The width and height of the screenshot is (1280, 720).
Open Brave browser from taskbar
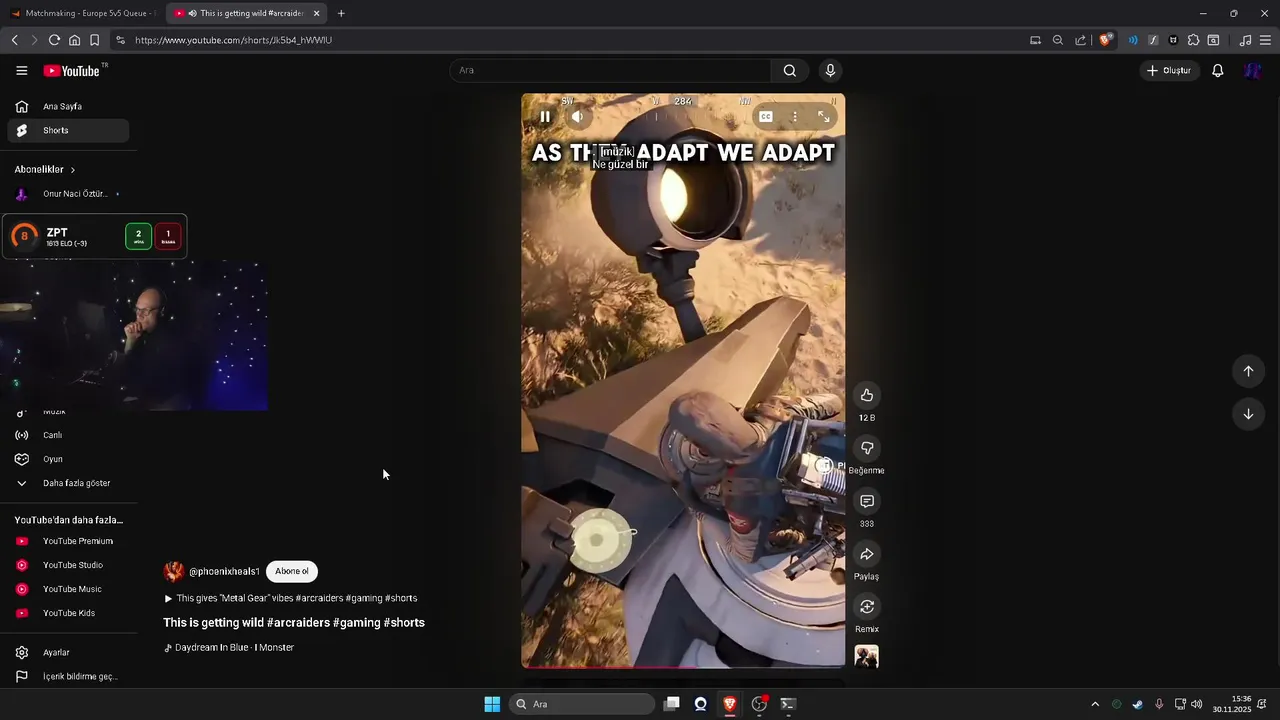[730, 704]
